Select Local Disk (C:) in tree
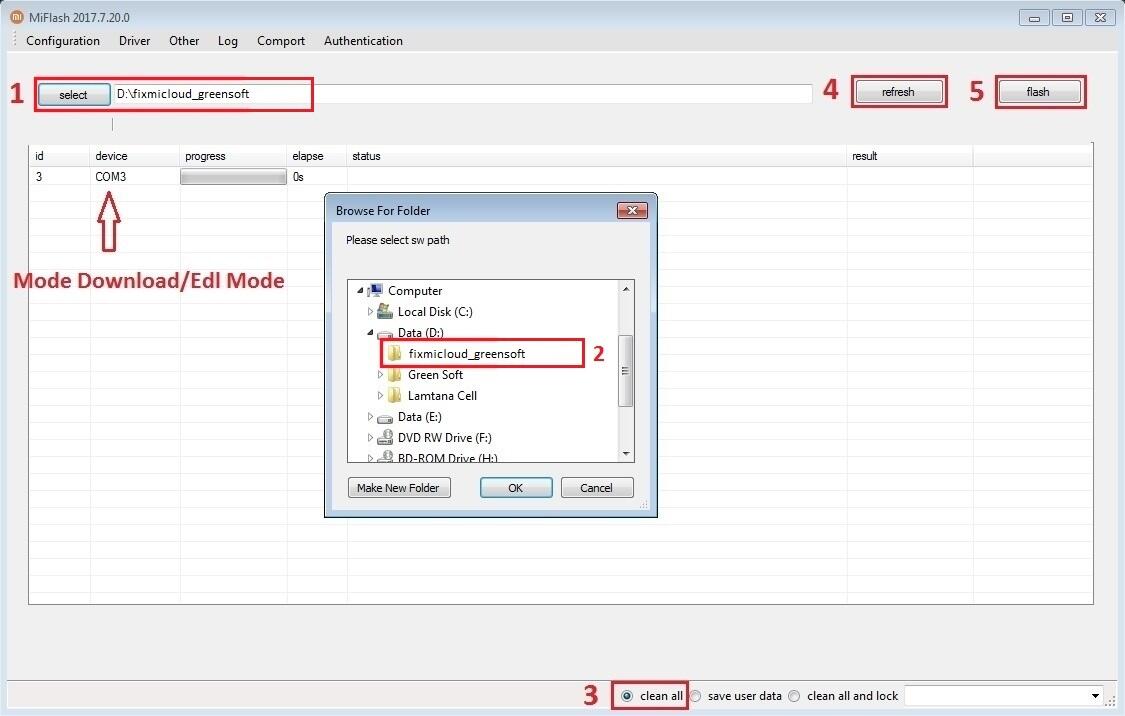Screen dimensions: 1125x716 pyautogui.click(x=435, y=311)
